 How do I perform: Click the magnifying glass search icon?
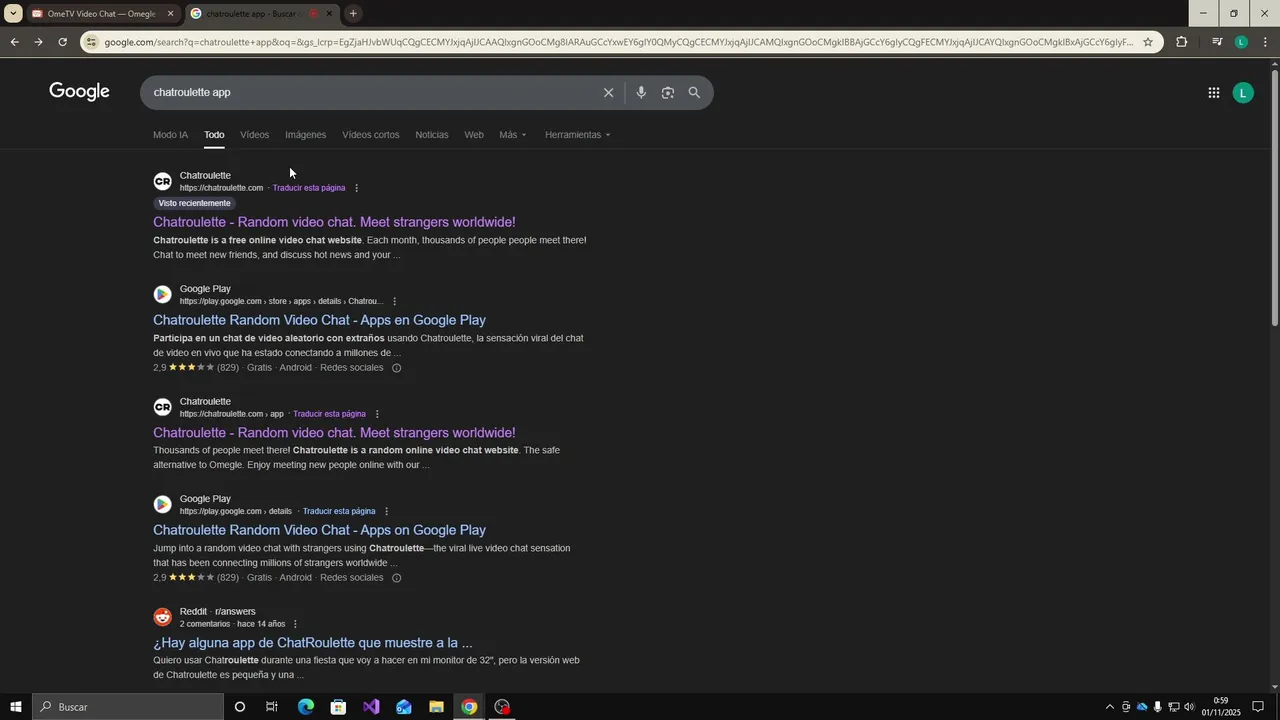694,92
